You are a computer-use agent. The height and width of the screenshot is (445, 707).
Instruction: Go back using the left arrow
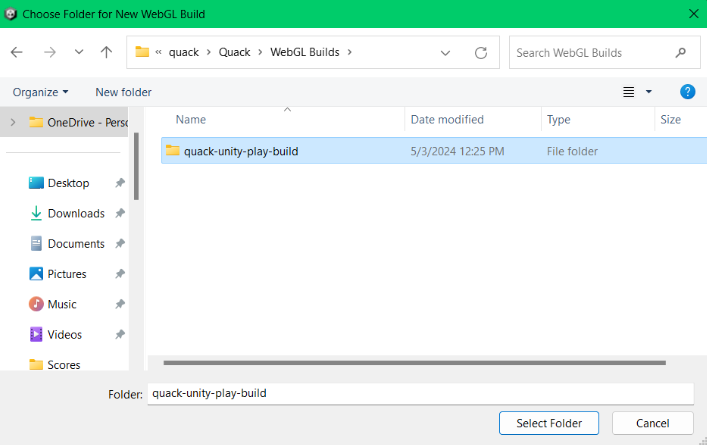pyautogui.click(x=17, y=52)
